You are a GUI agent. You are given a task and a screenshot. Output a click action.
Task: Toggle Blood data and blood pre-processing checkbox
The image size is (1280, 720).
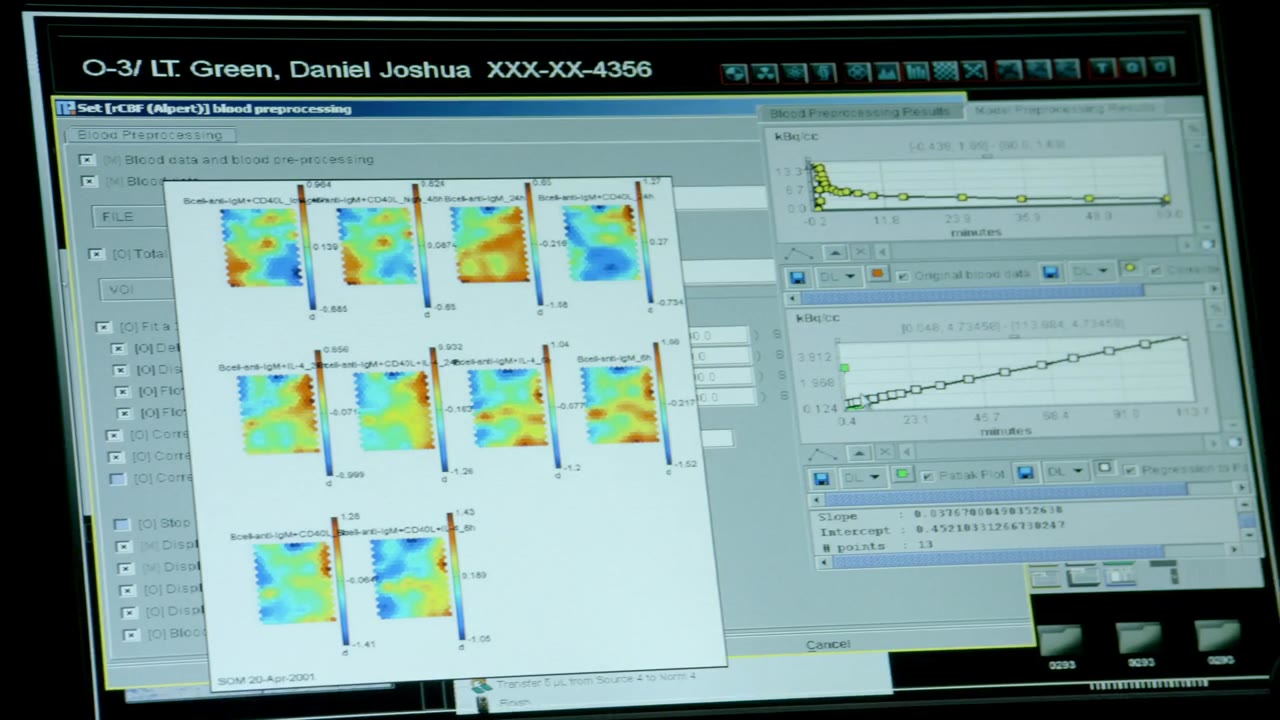pyautogui.click(x=88, y=160)
